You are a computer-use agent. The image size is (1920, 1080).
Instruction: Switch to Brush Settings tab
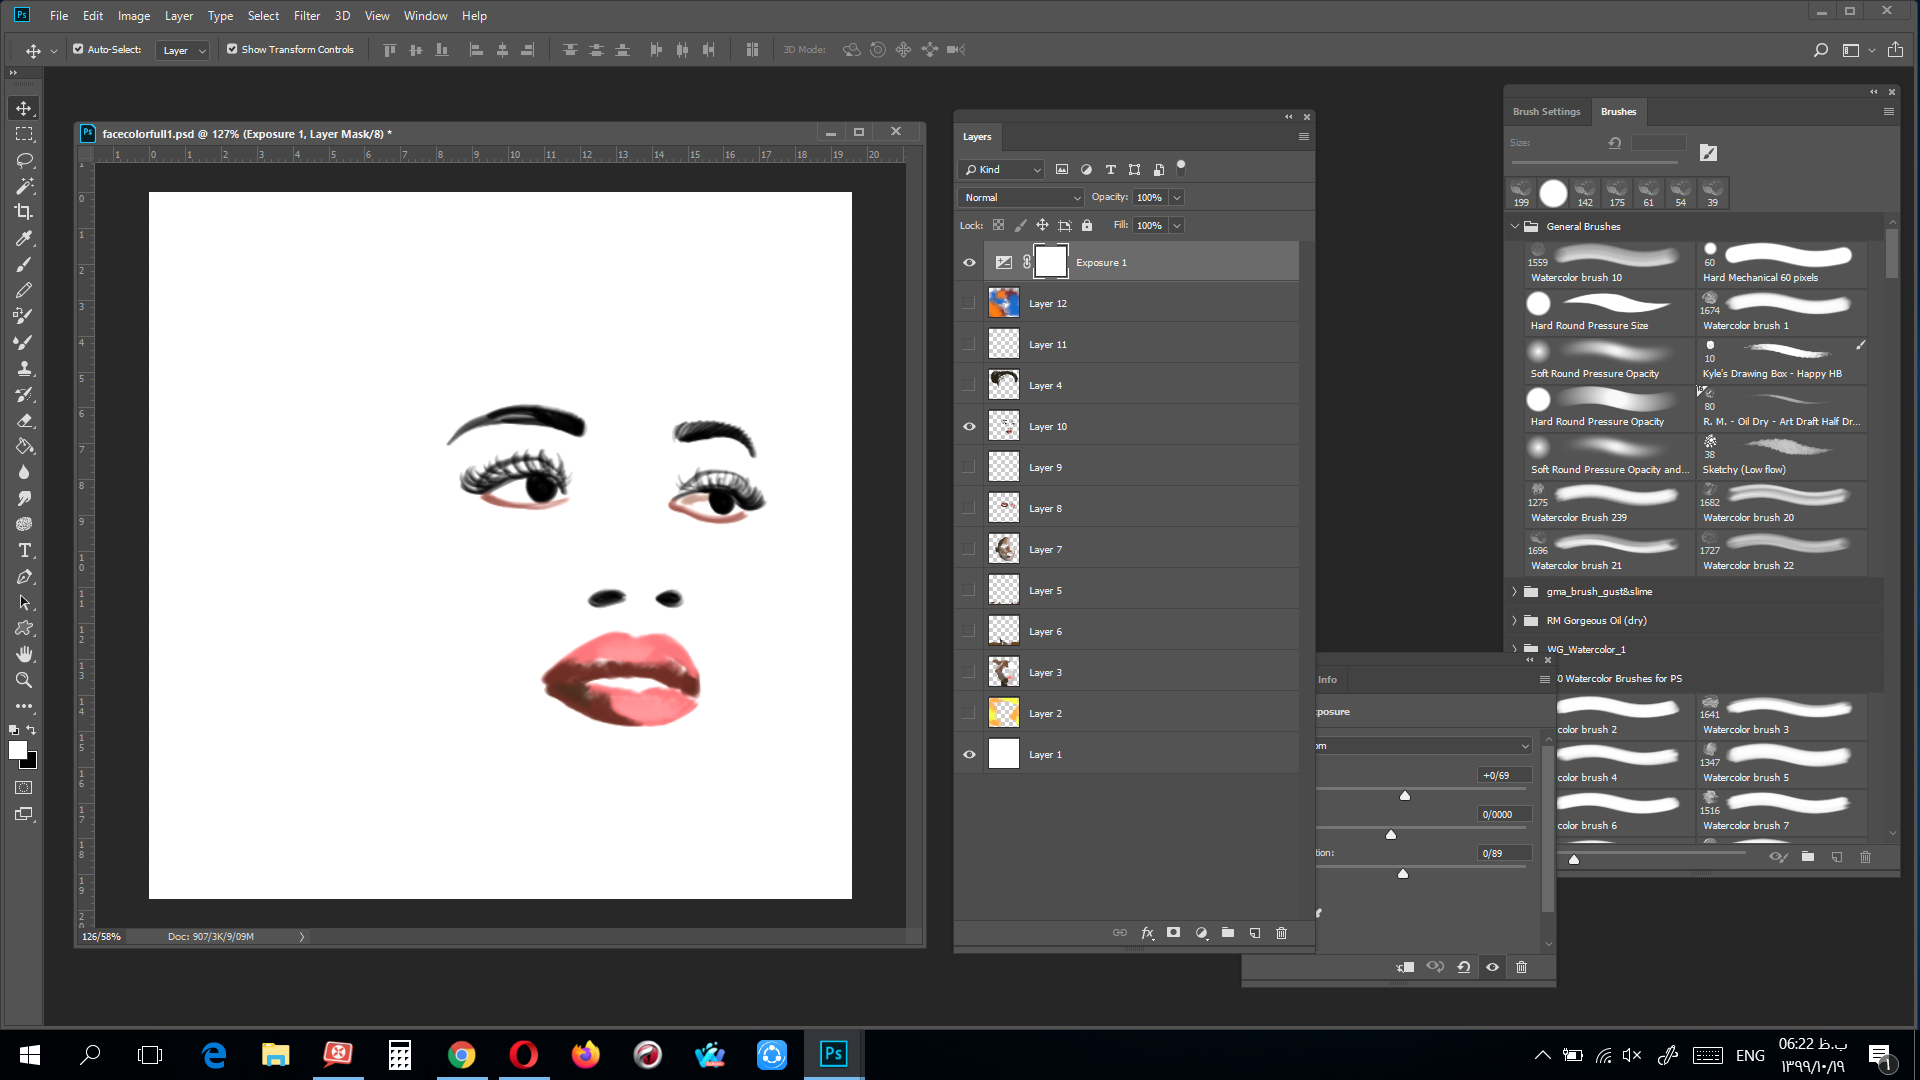[1546, 112]
